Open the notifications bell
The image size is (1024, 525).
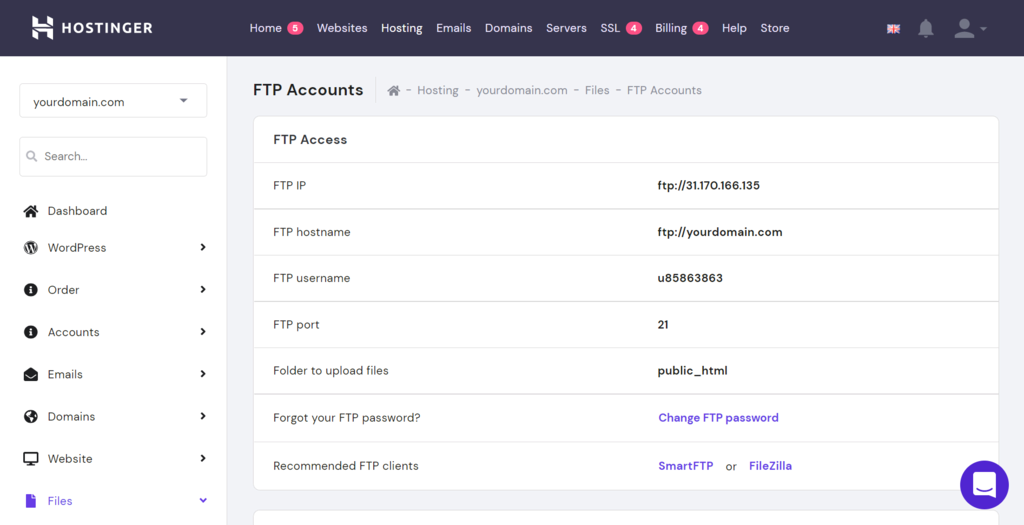926,29
